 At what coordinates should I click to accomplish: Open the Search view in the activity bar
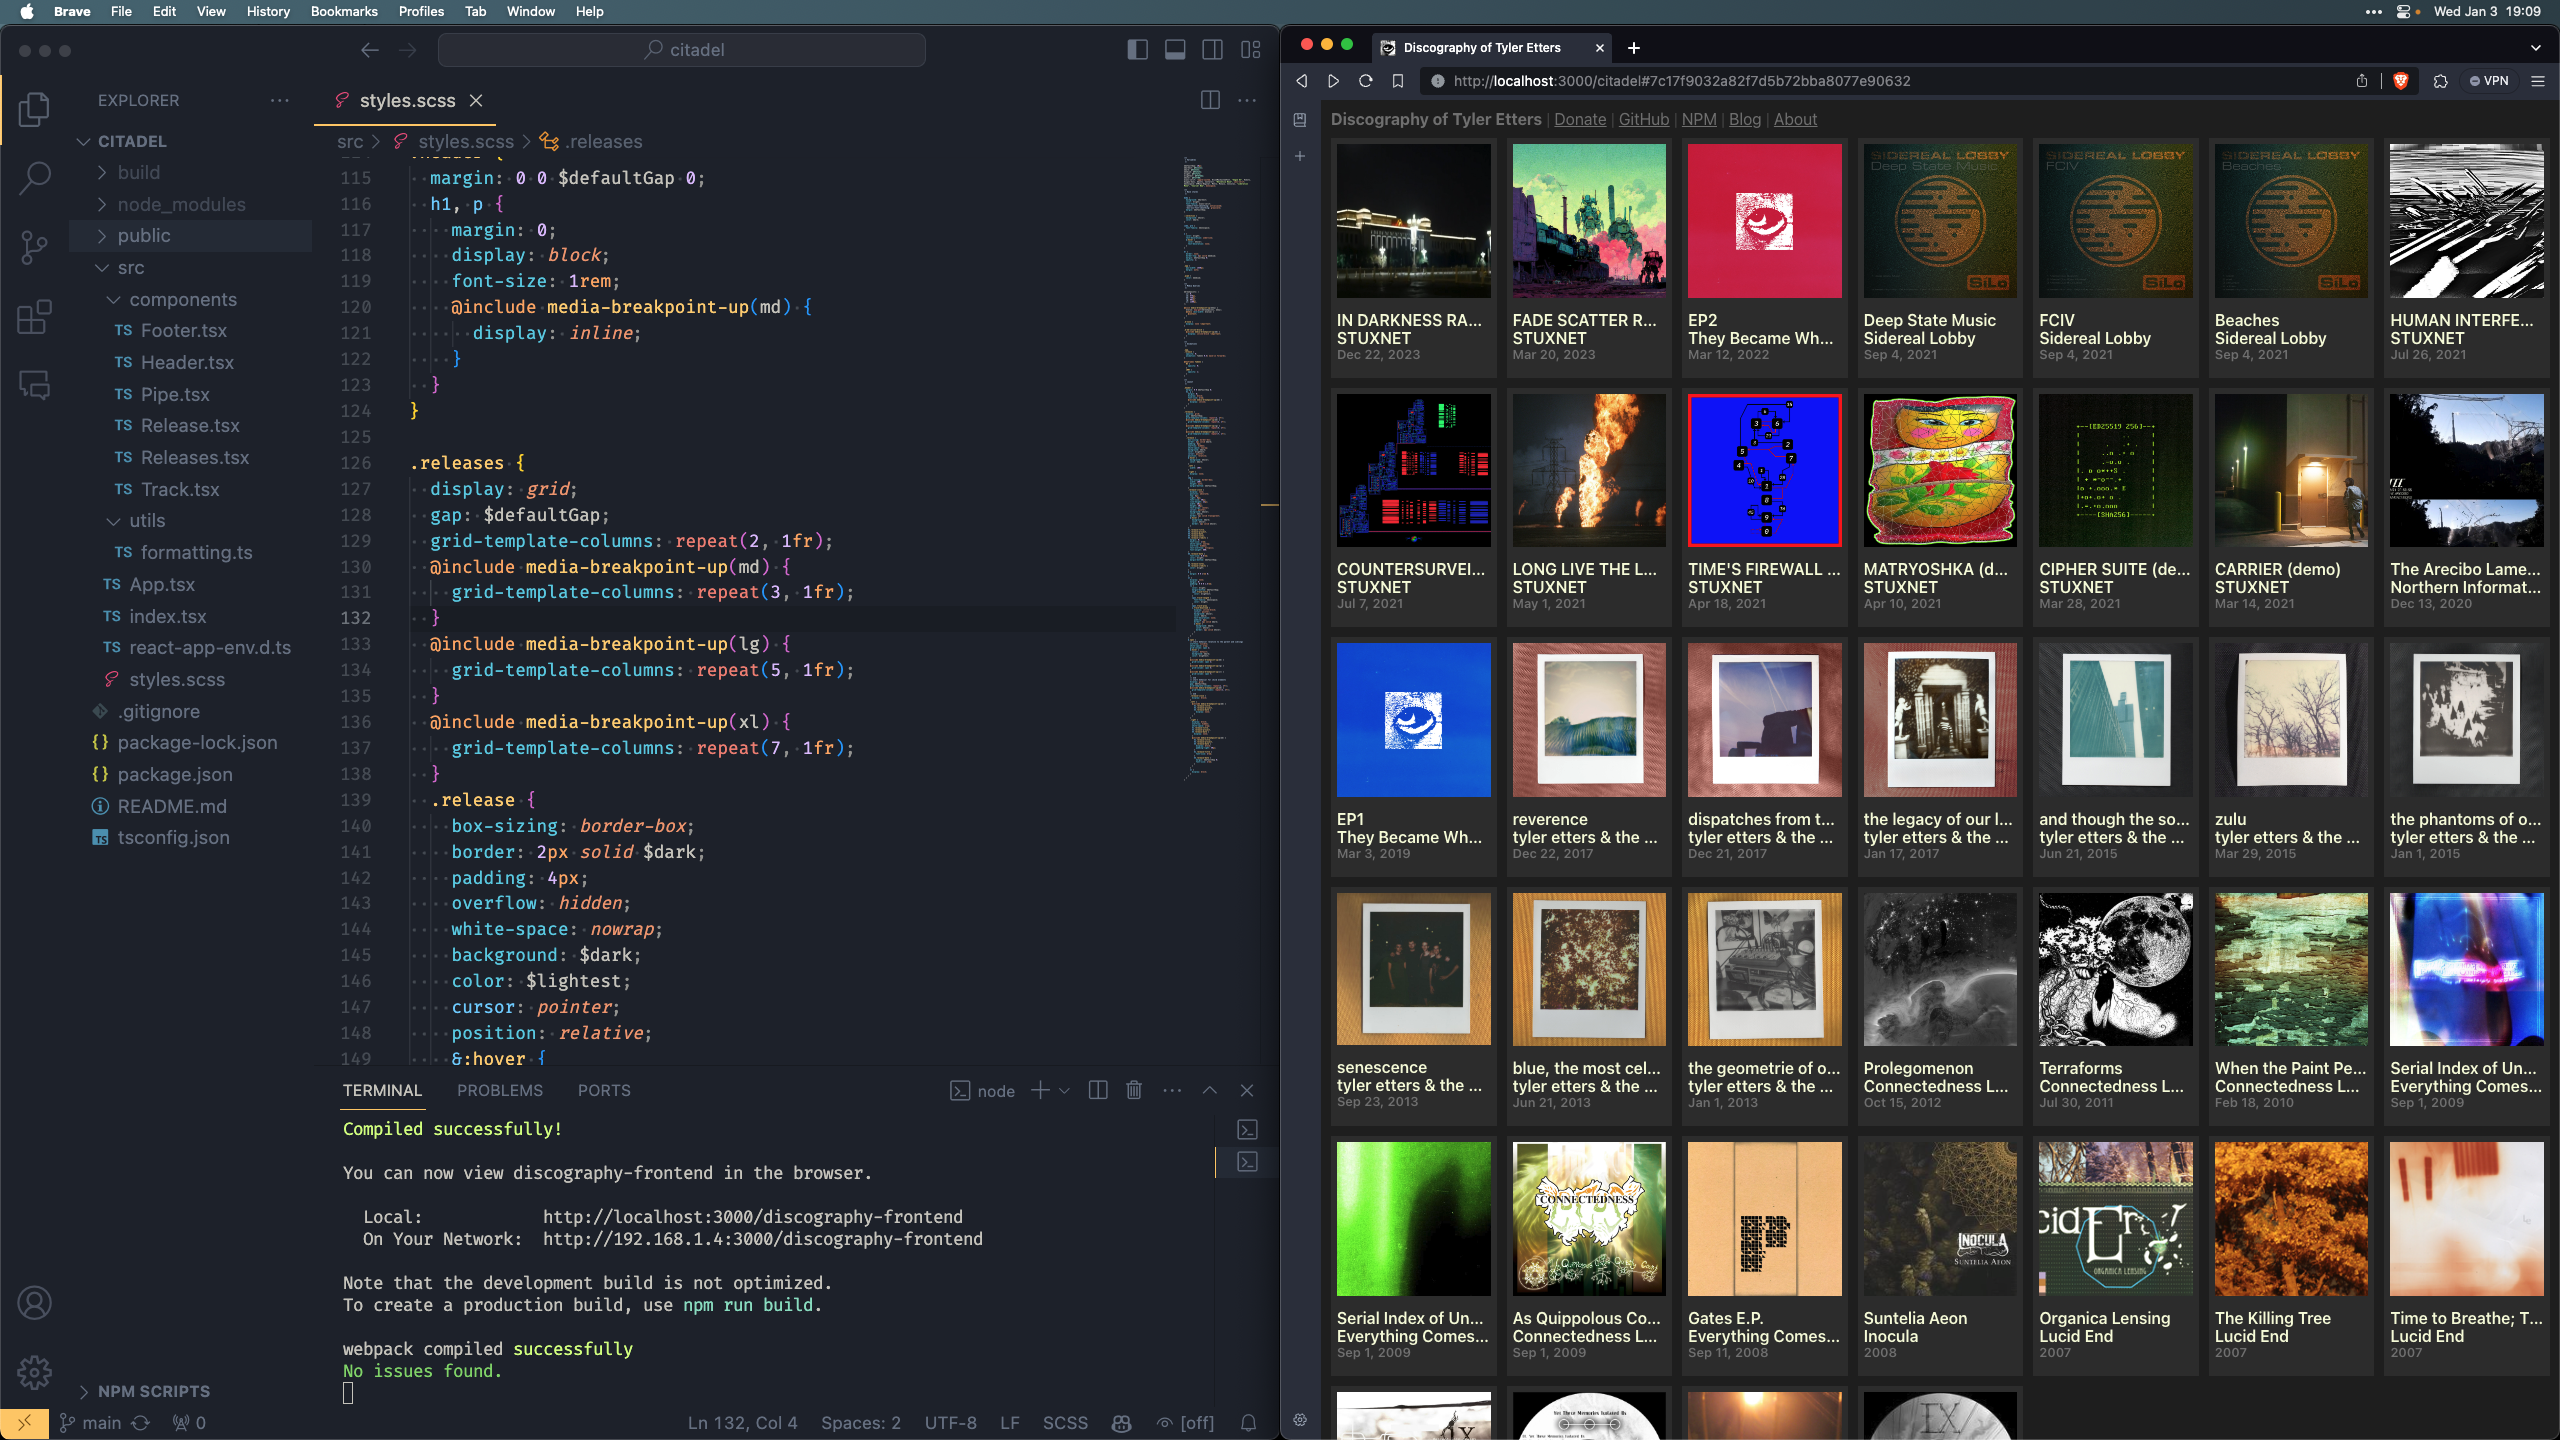click(34, 179)
